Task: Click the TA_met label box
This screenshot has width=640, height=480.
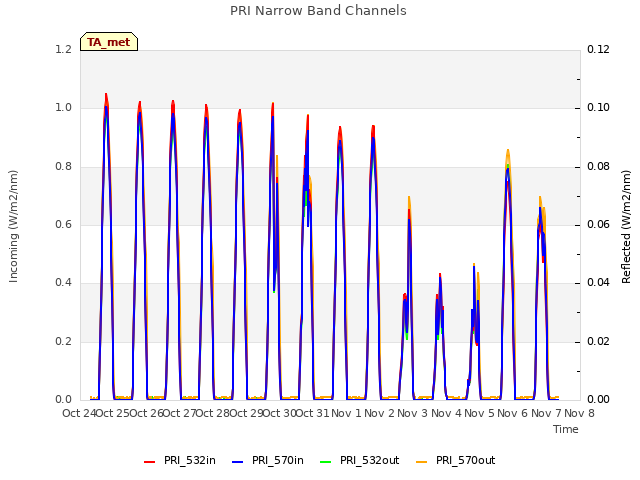Action: coord(109,42)
